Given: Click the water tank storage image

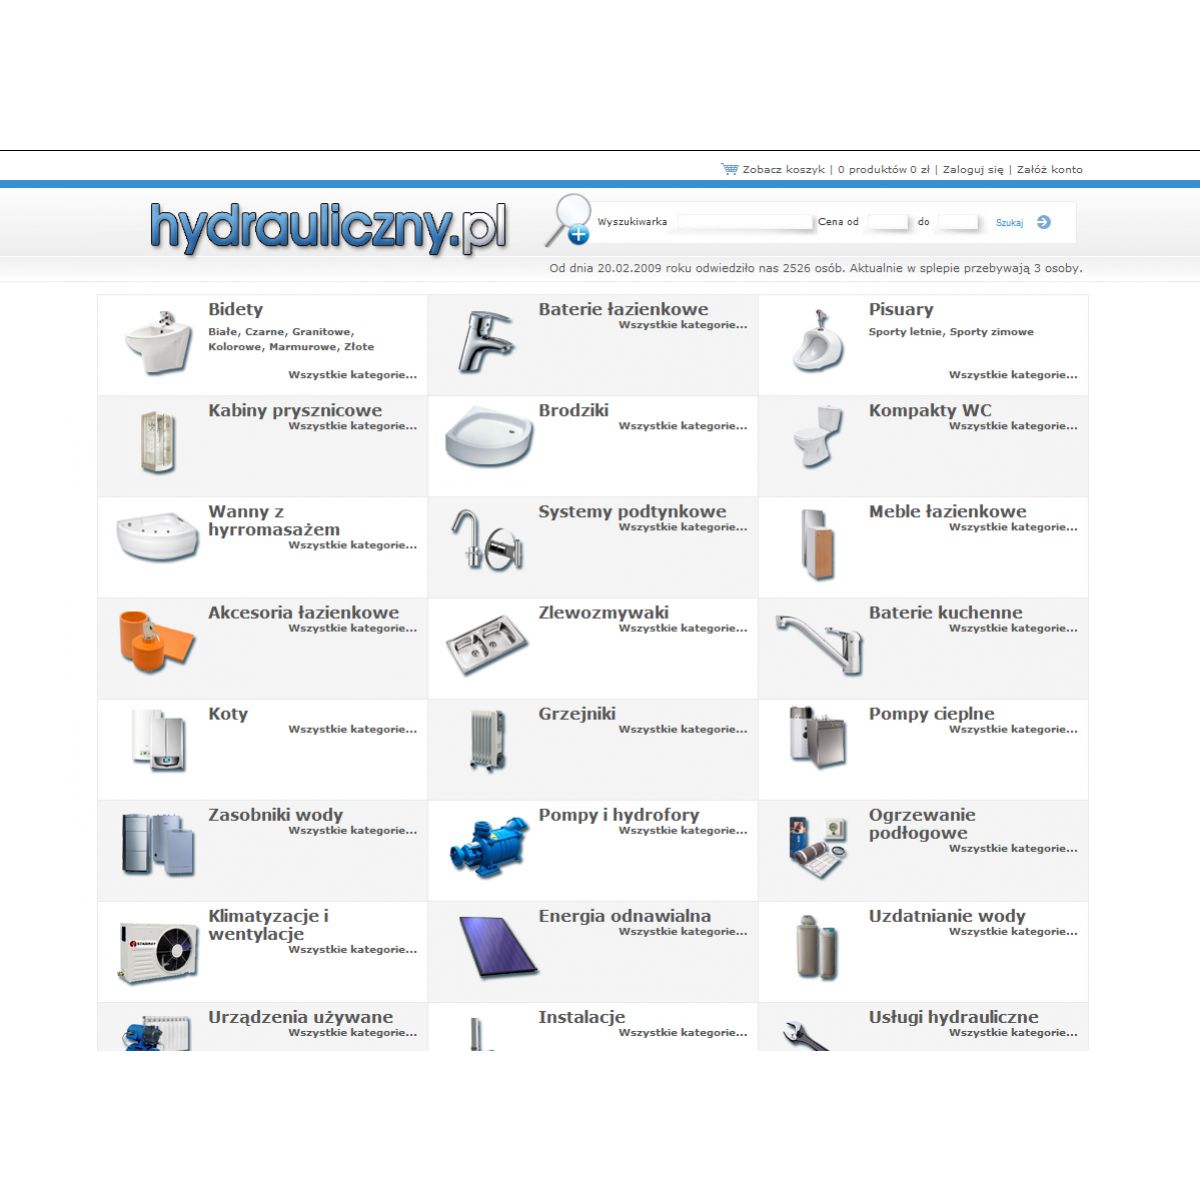Looking at the screenshot, I should point(158,844).
